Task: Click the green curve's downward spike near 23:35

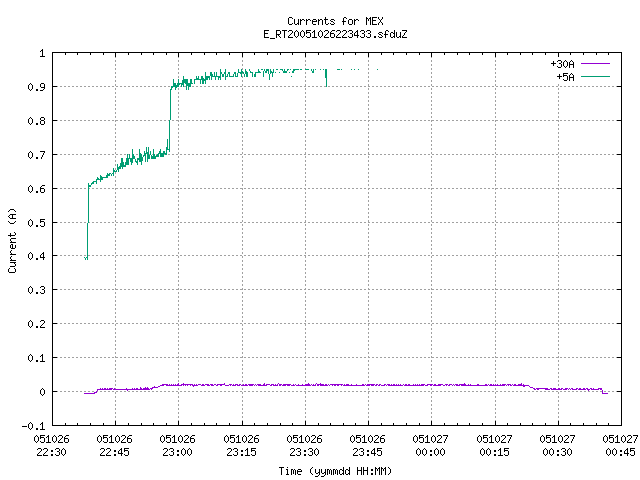Action: pos(326,78)
